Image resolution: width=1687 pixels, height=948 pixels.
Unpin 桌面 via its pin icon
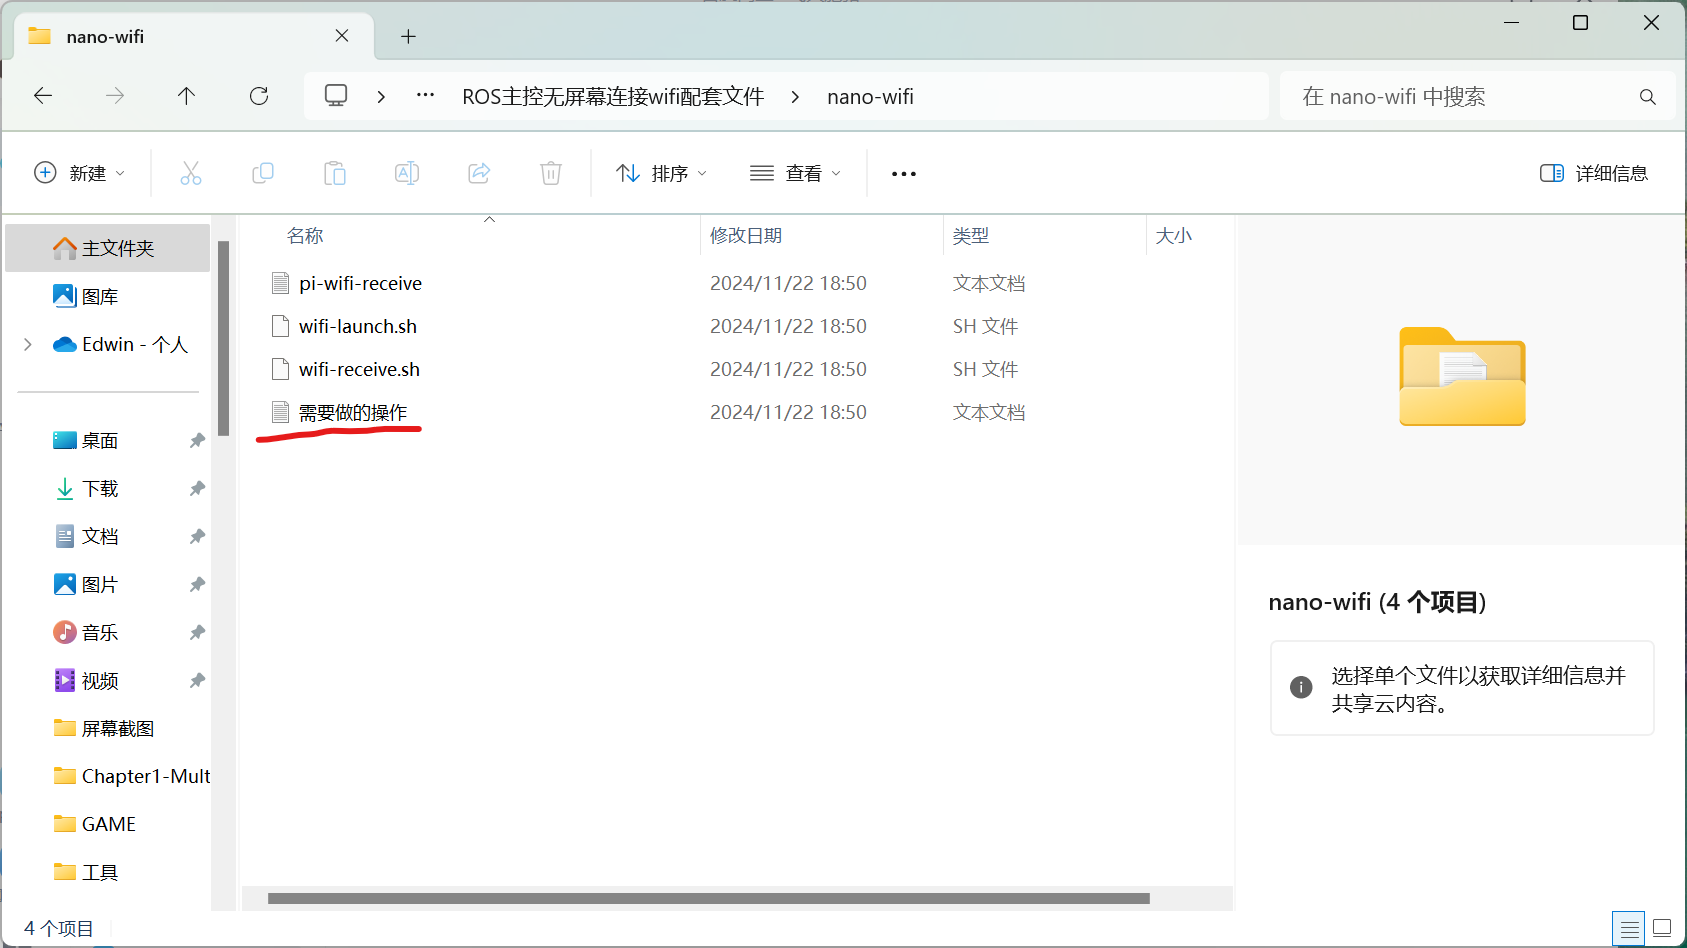197,440
